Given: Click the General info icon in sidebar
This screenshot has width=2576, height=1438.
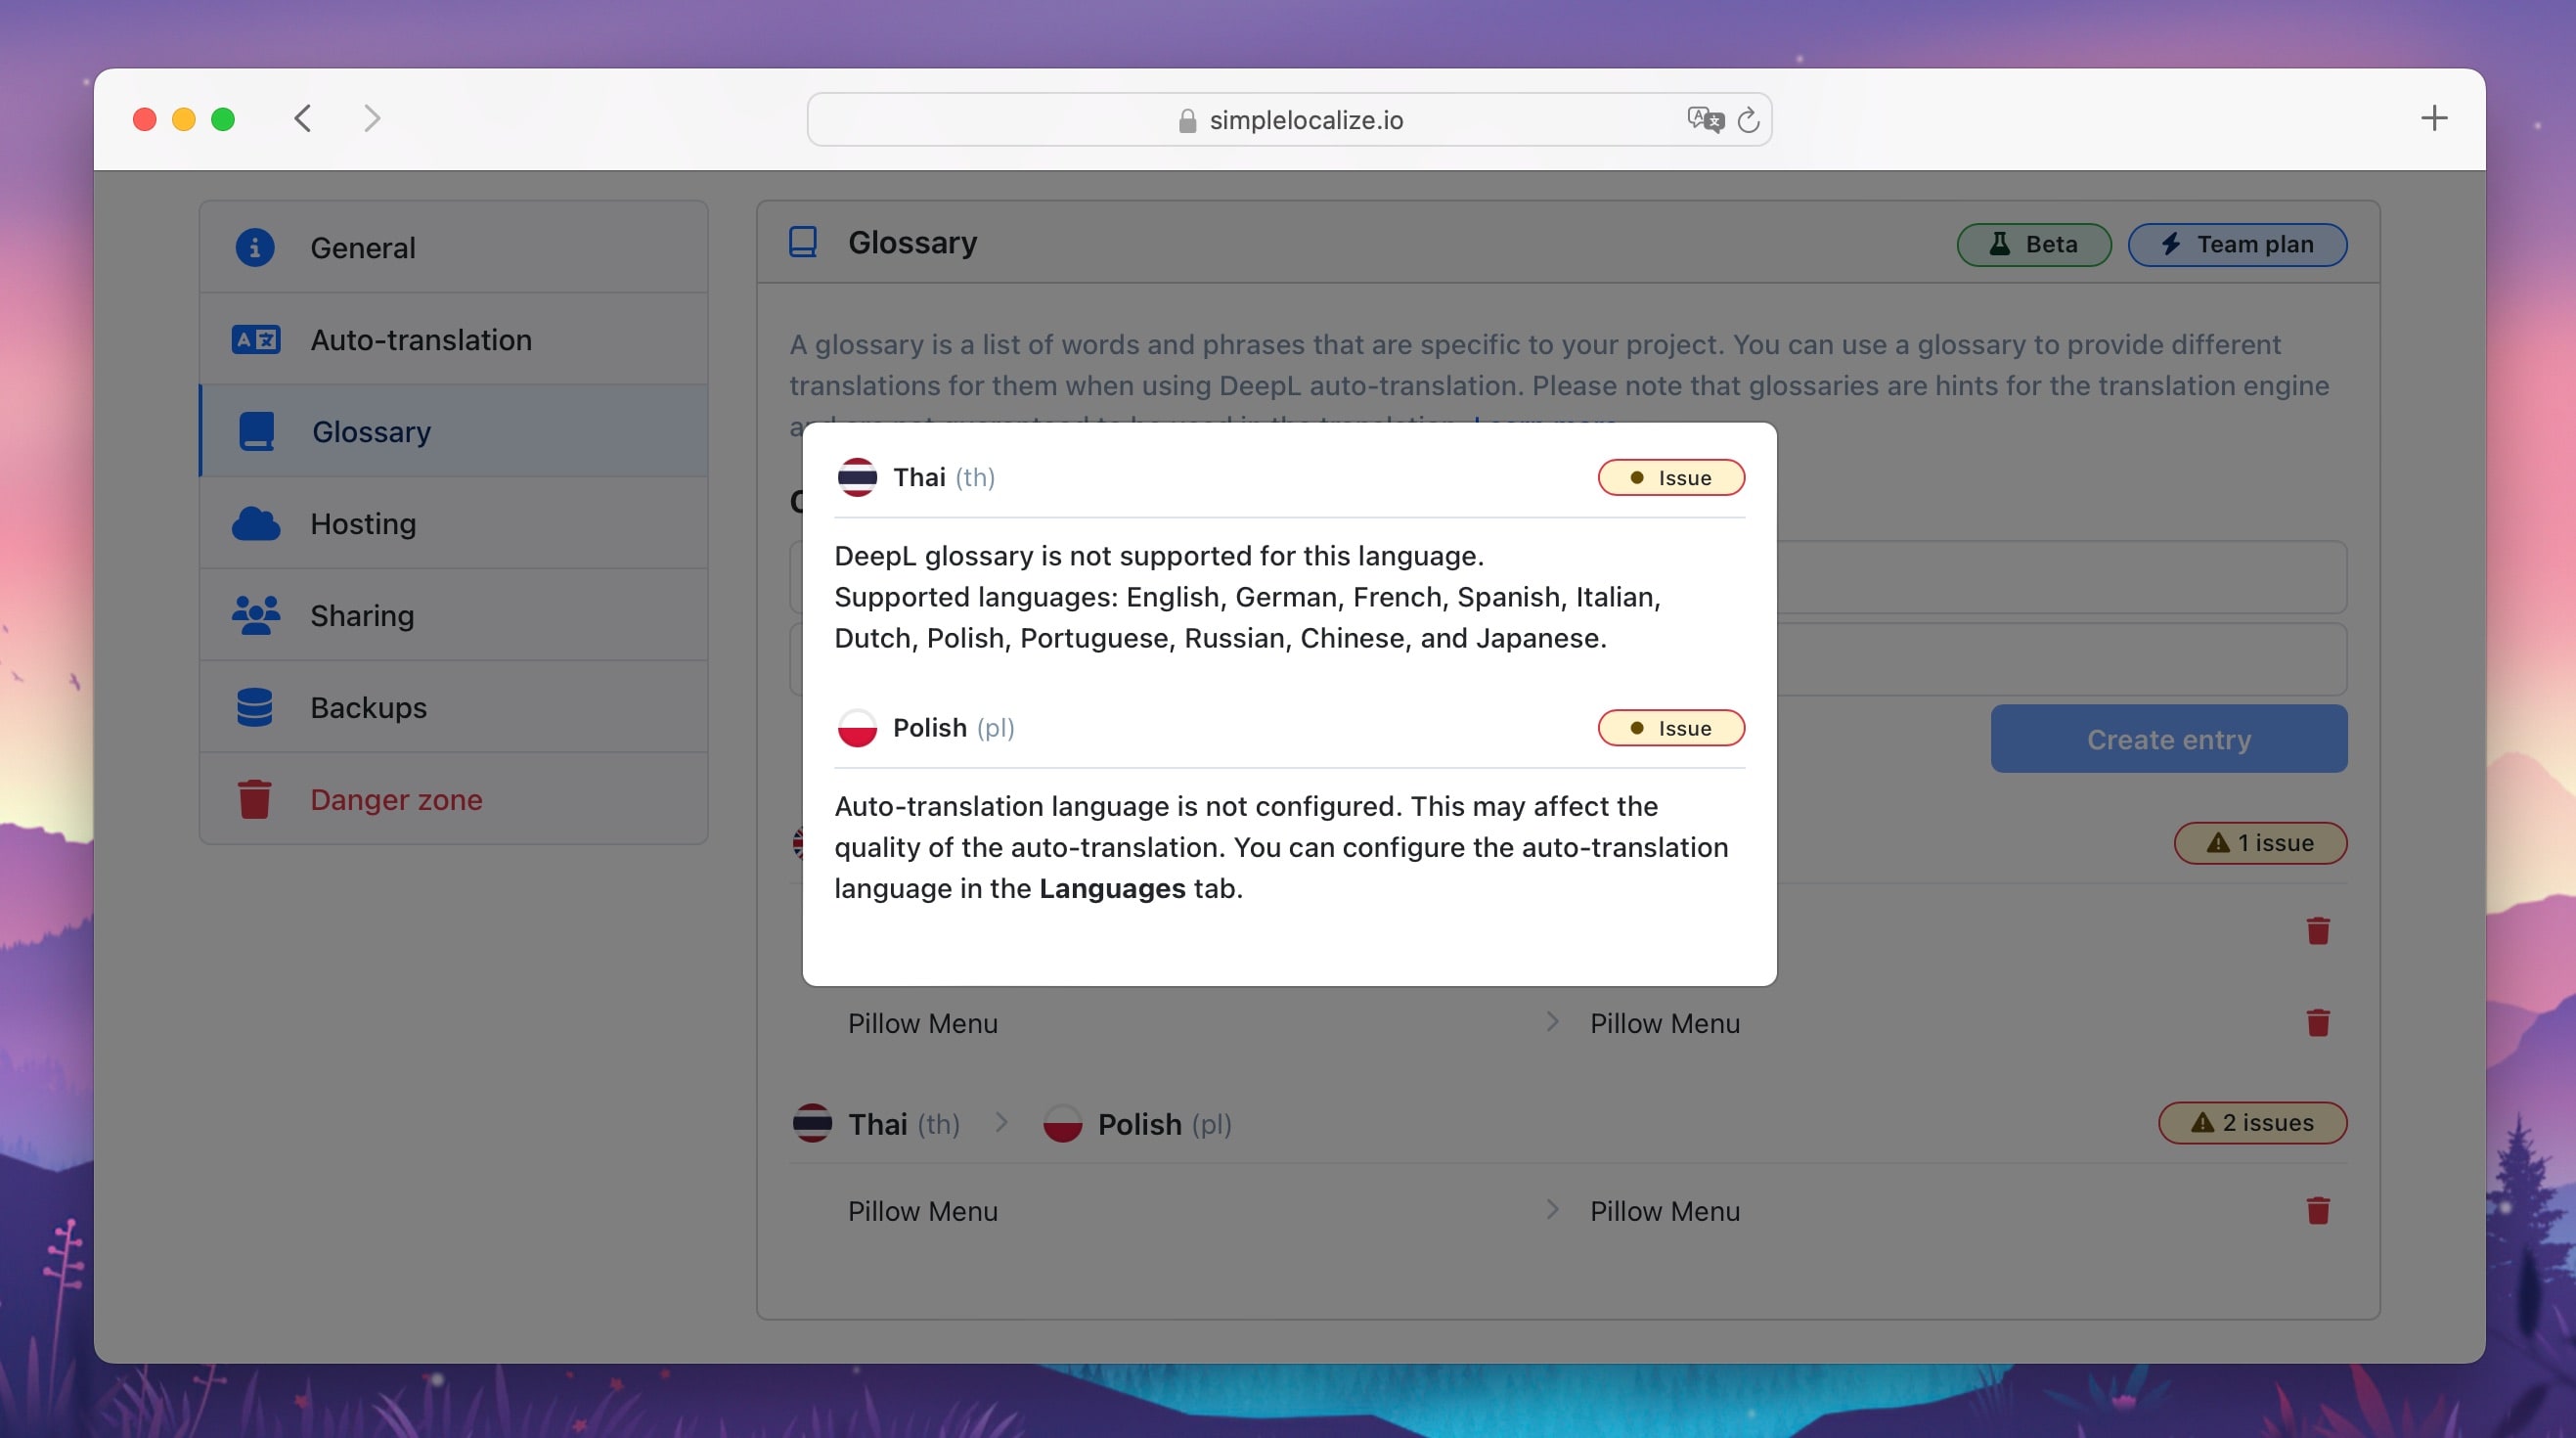Looking at the screenshot, I should [254, 247].
